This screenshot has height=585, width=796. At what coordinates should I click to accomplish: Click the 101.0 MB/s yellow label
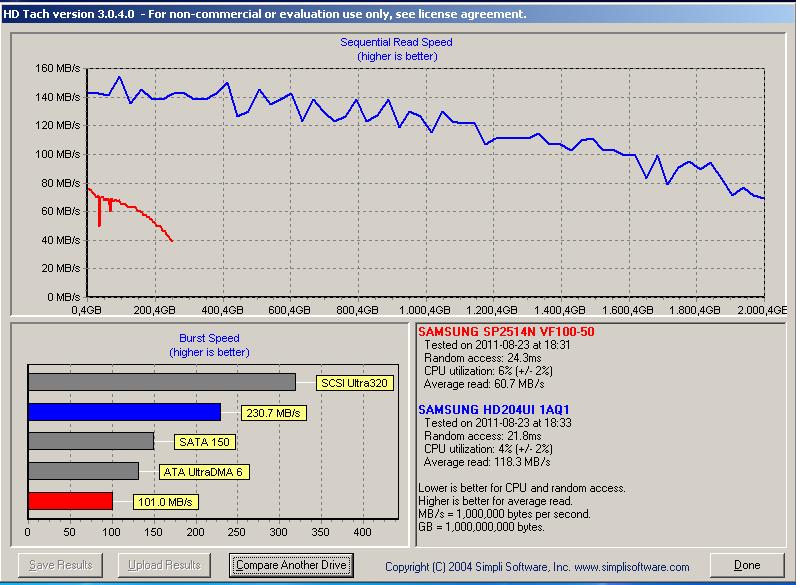pos(164,501)
